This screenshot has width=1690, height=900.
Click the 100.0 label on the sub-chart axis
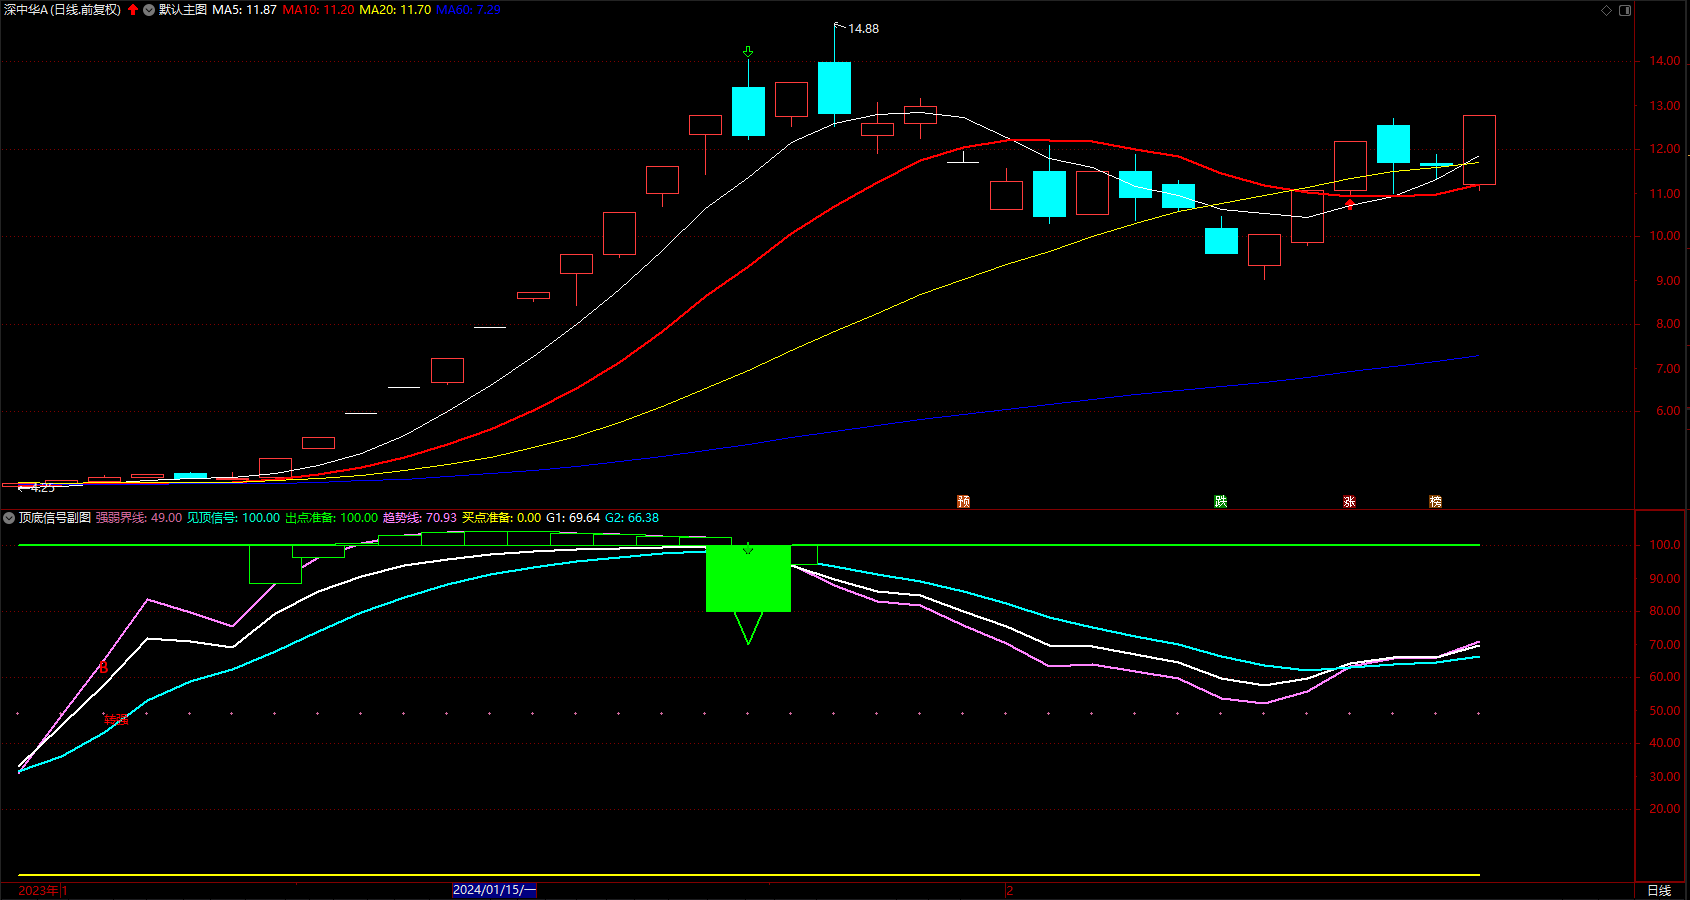1664,545
